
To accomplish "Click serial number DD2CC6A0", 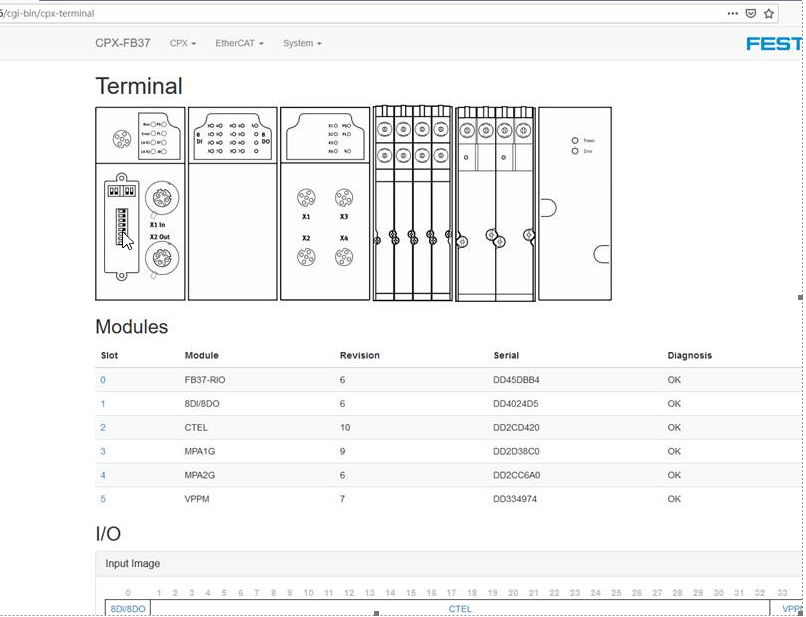I will tap(517, 475).
